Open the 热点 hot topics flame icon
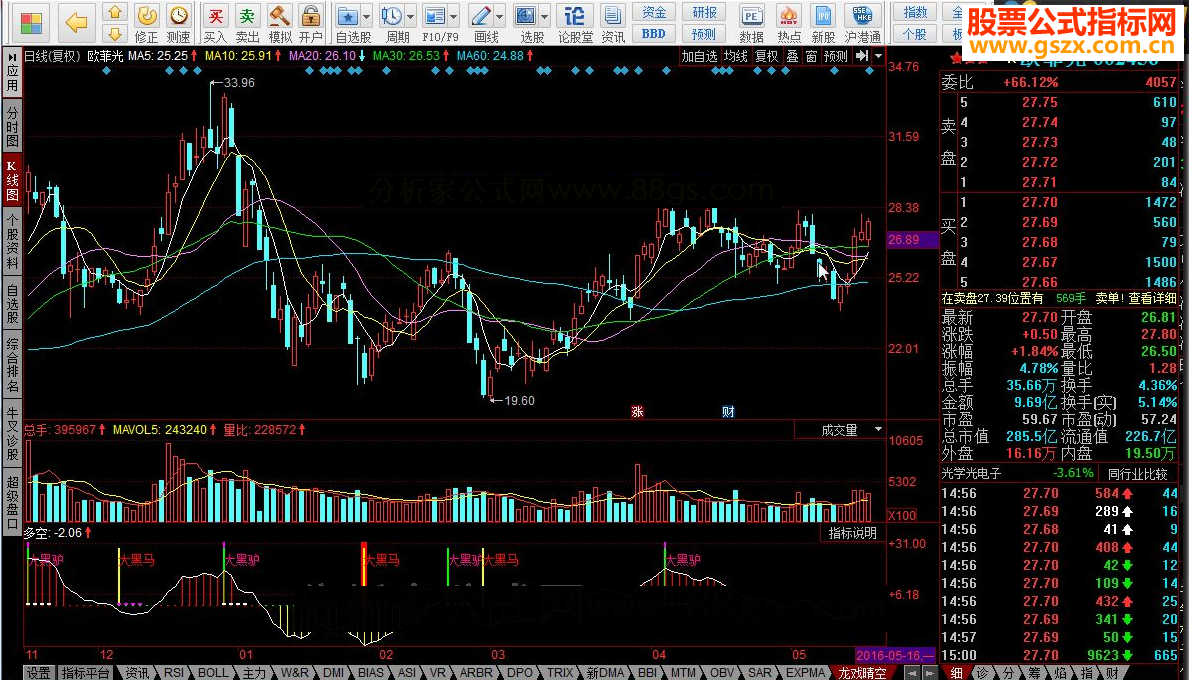Screen dimensions: 1189x680 (789, 24)
